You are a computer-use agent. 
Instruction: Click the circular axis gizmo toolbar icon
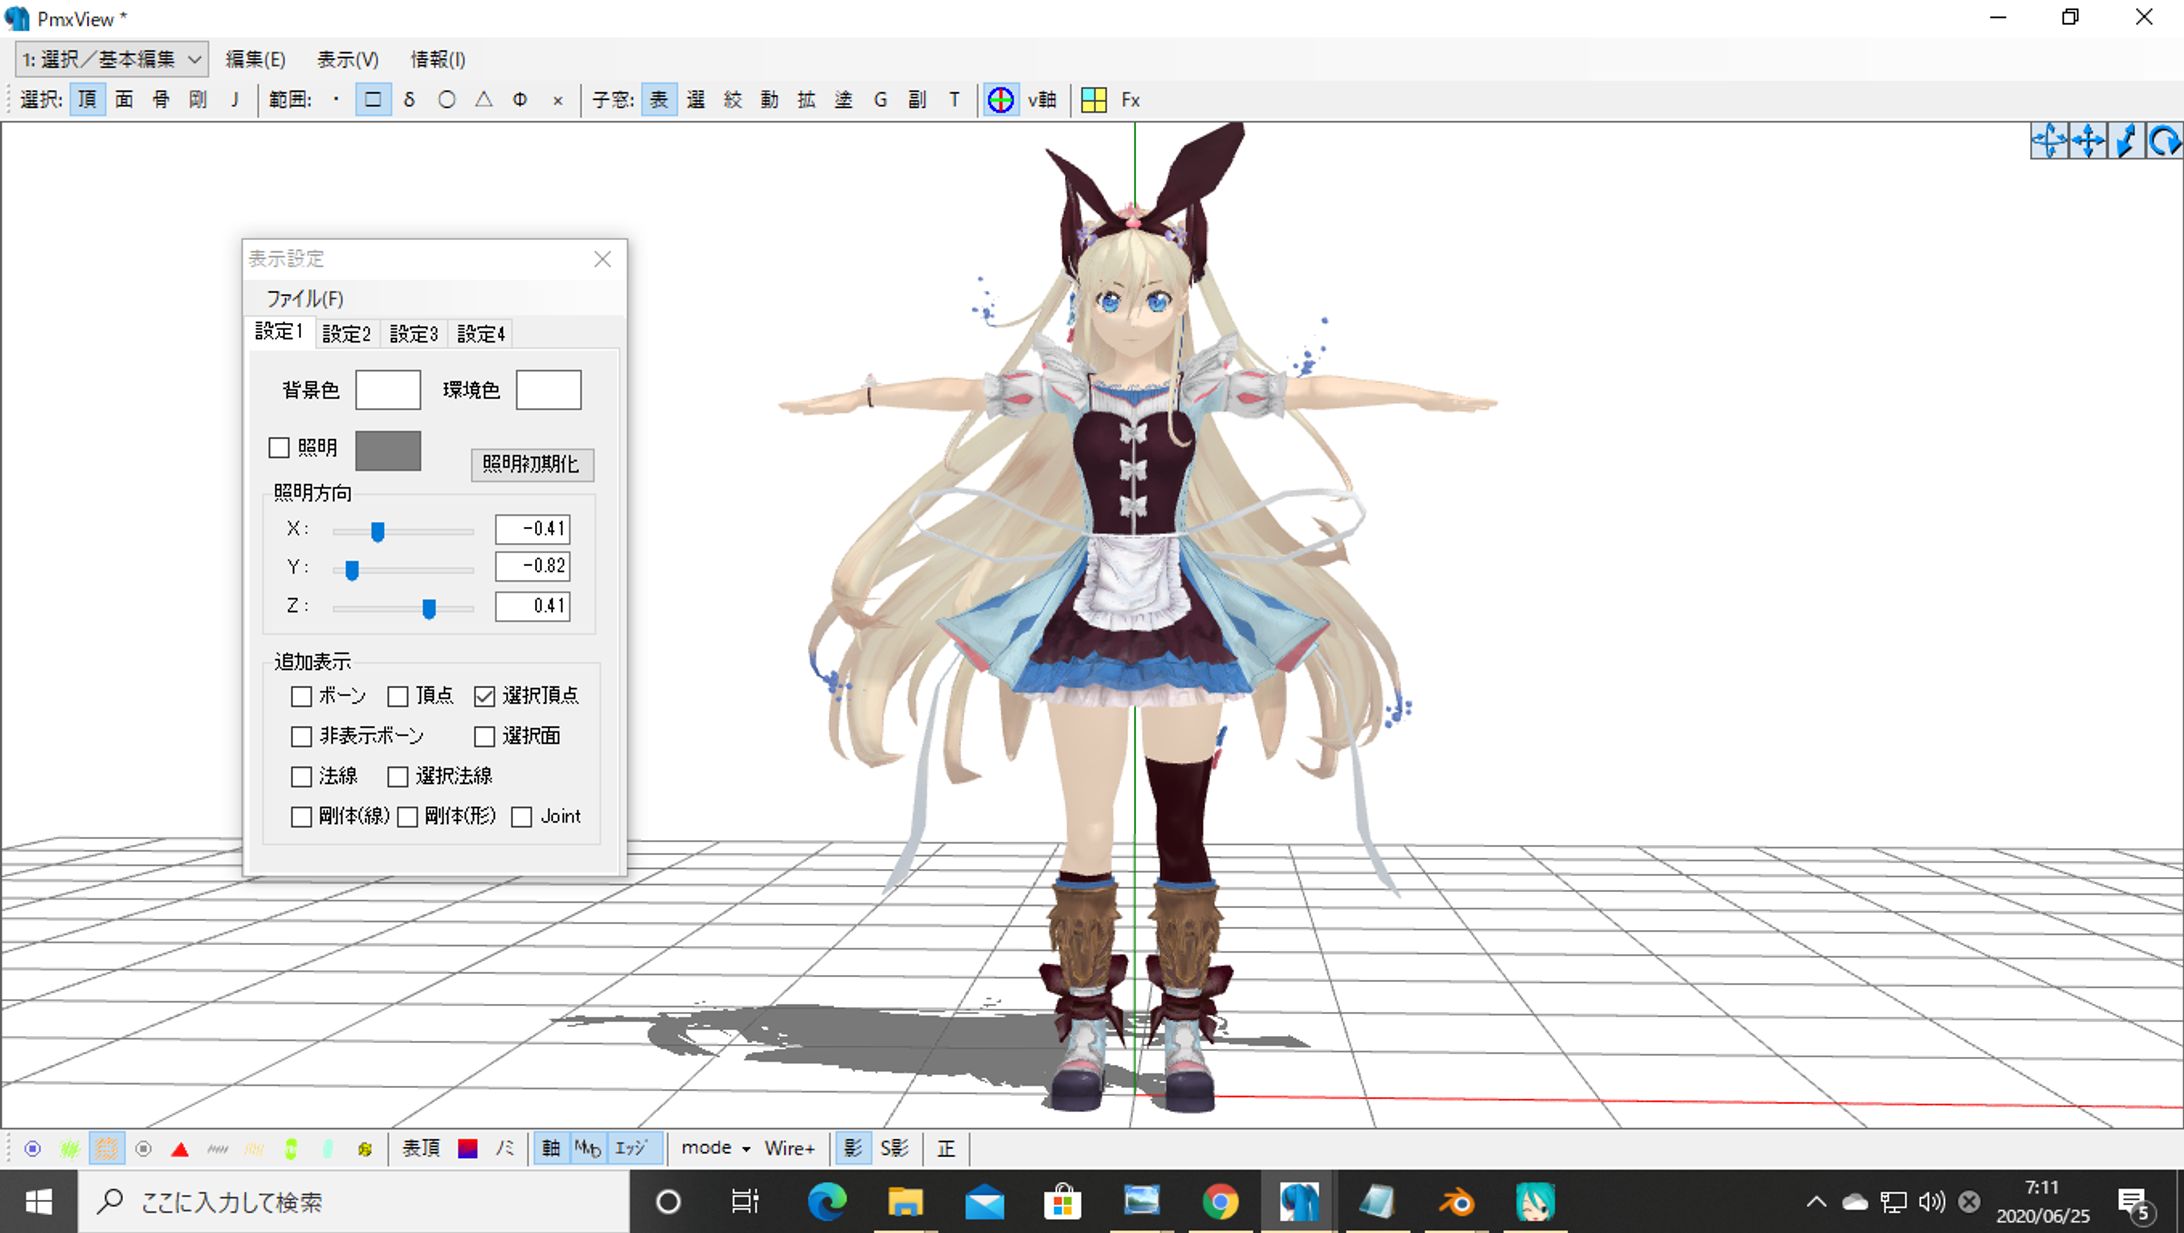pos(1000,100)
